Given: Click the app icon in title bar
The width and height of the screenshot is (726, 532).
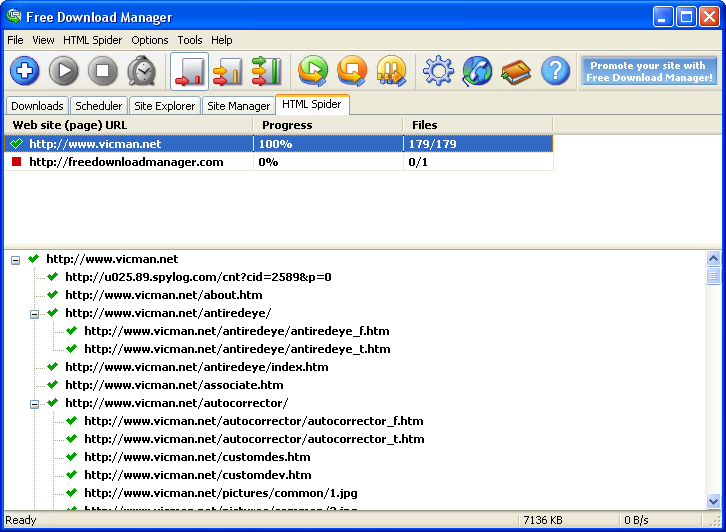Looking at the screenshot, I should (13, 16).
